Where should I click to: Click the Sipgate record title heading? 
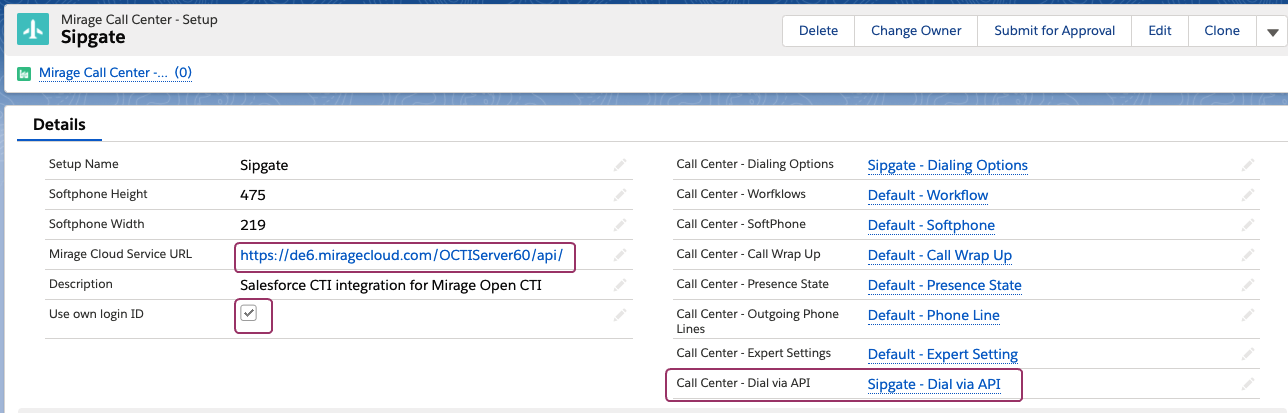pos(93,38)
